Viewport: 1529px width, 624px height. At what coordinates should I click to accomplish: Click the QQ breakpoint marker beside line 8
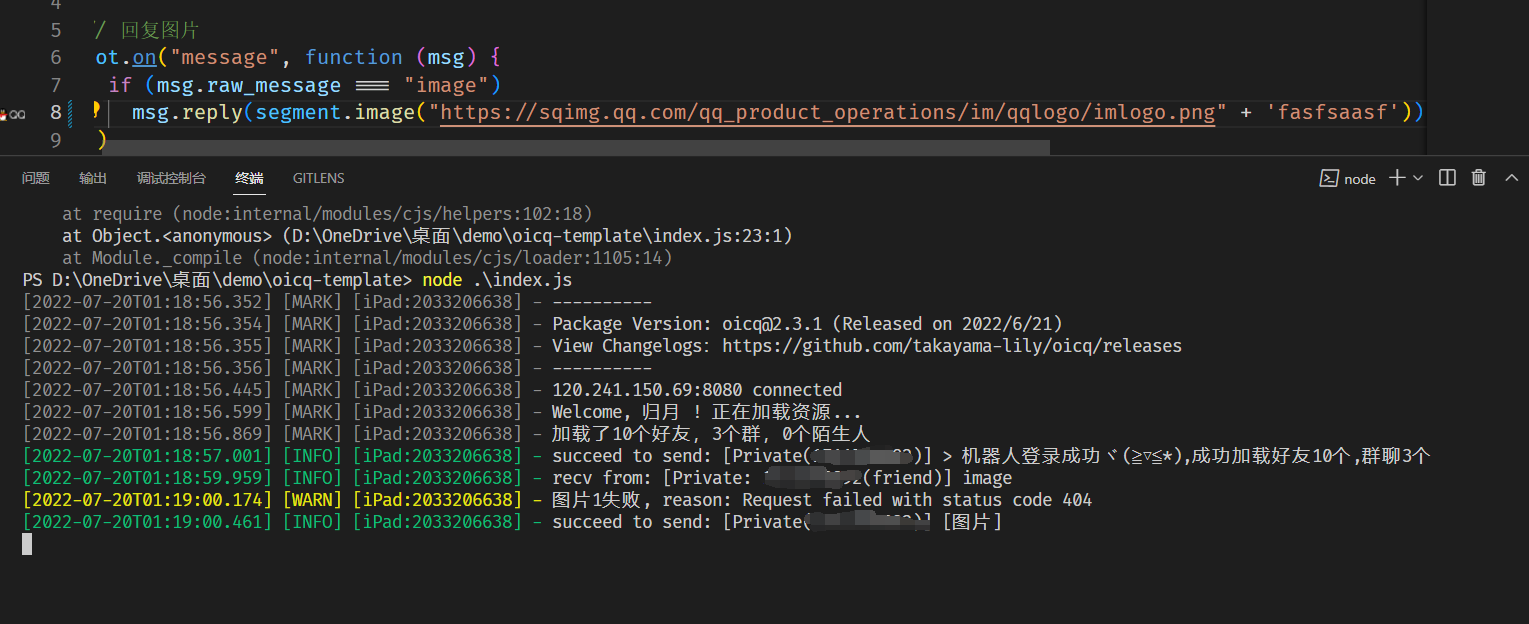coord(14,114)
